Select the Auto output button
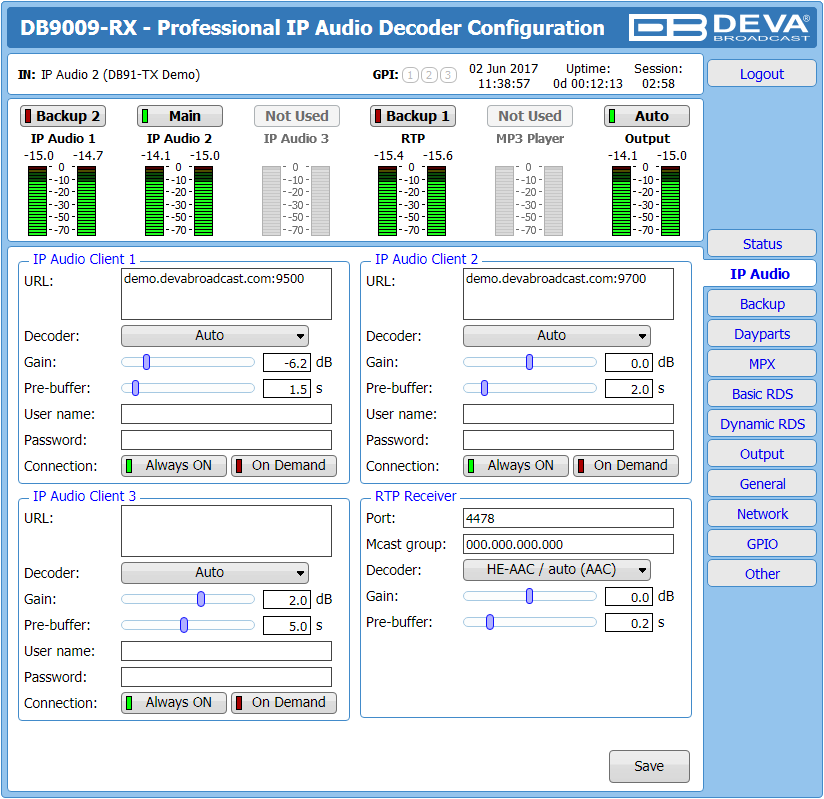 647,116
